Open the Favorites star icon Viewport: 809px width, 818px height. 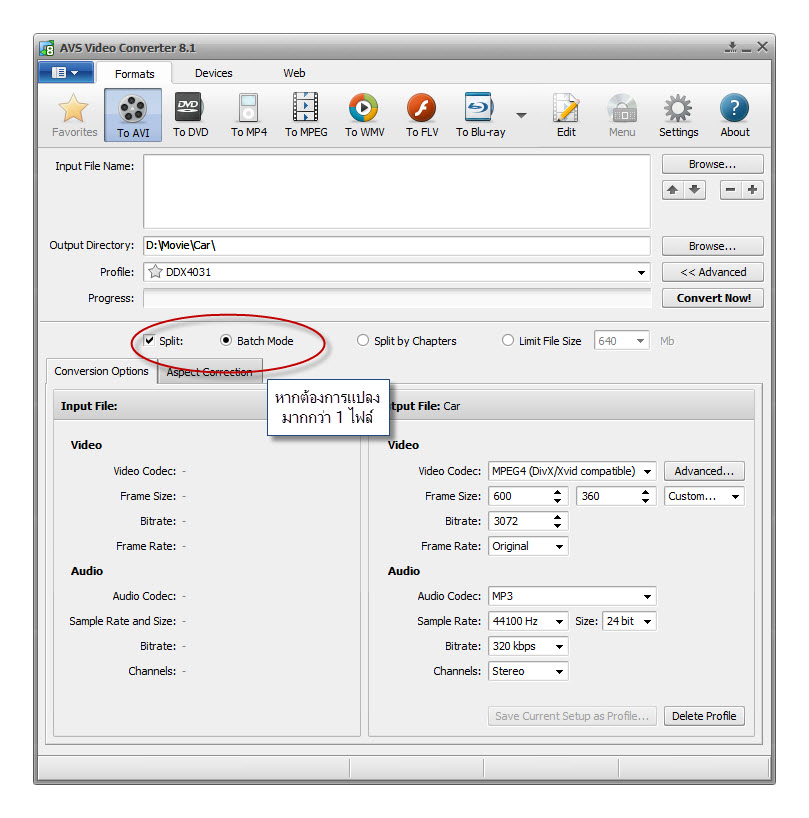pos(74,115)
